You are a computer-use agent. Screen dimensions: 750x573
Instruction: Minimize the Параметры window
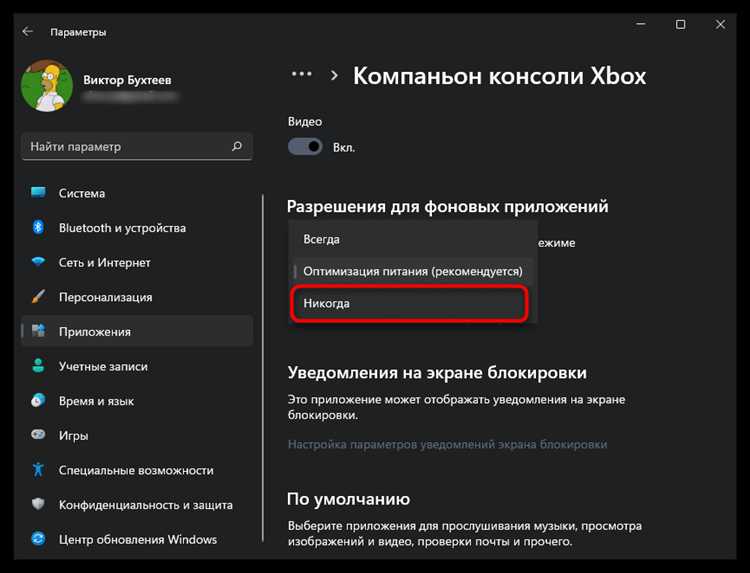click(x=640, y=24)
